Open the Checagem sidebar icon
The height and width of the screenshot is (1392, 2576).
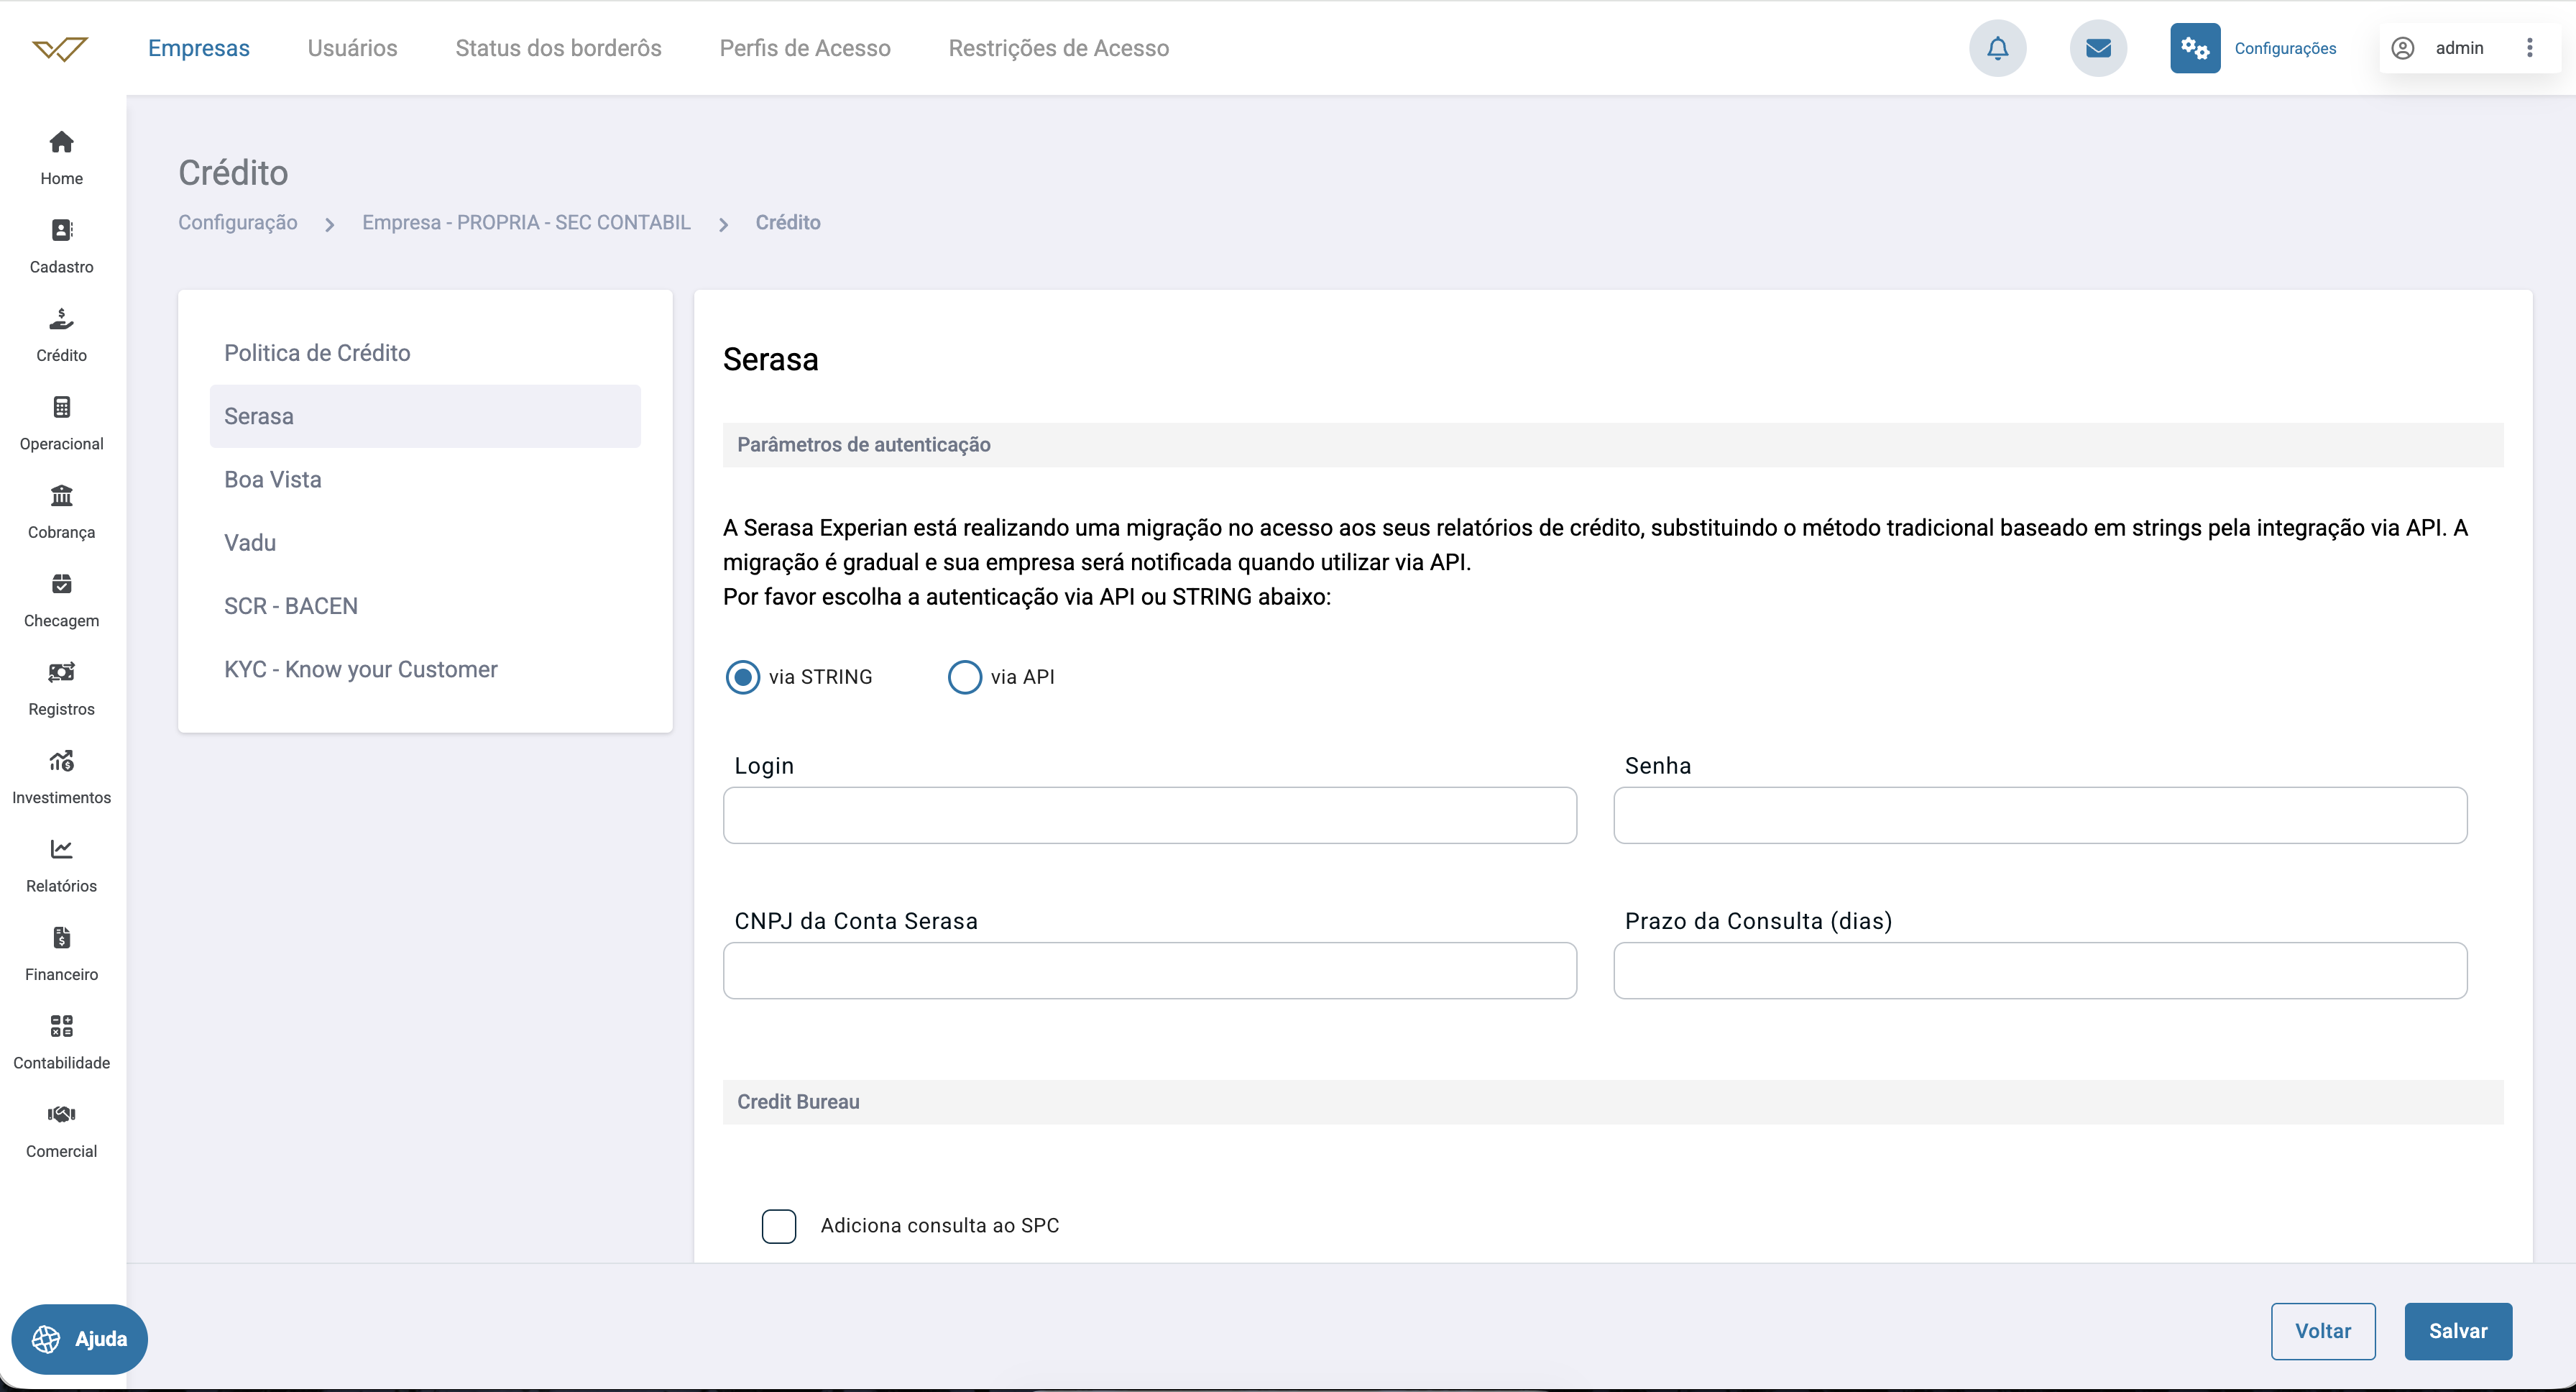[x=61, y=584]
